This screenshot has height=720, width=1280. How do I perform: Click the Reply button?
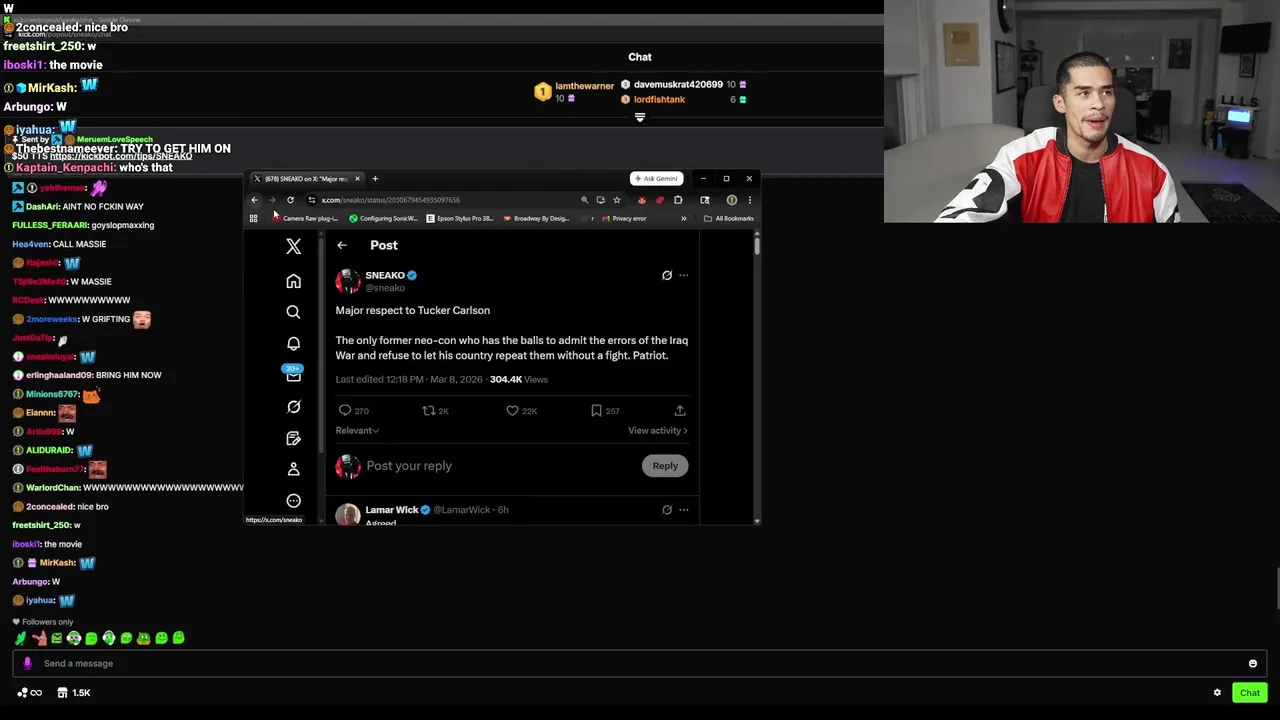[x=665, y=466]
